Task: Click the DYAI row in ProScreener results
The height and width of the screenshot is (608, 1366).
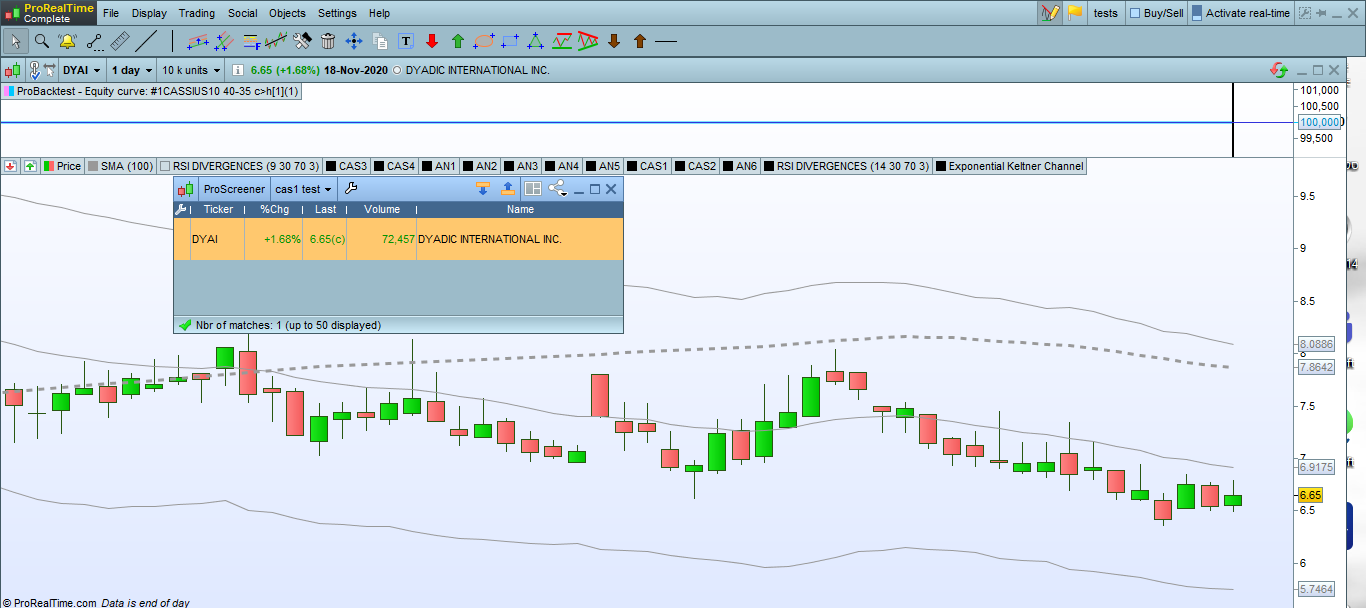Action: tap(398, 239)
